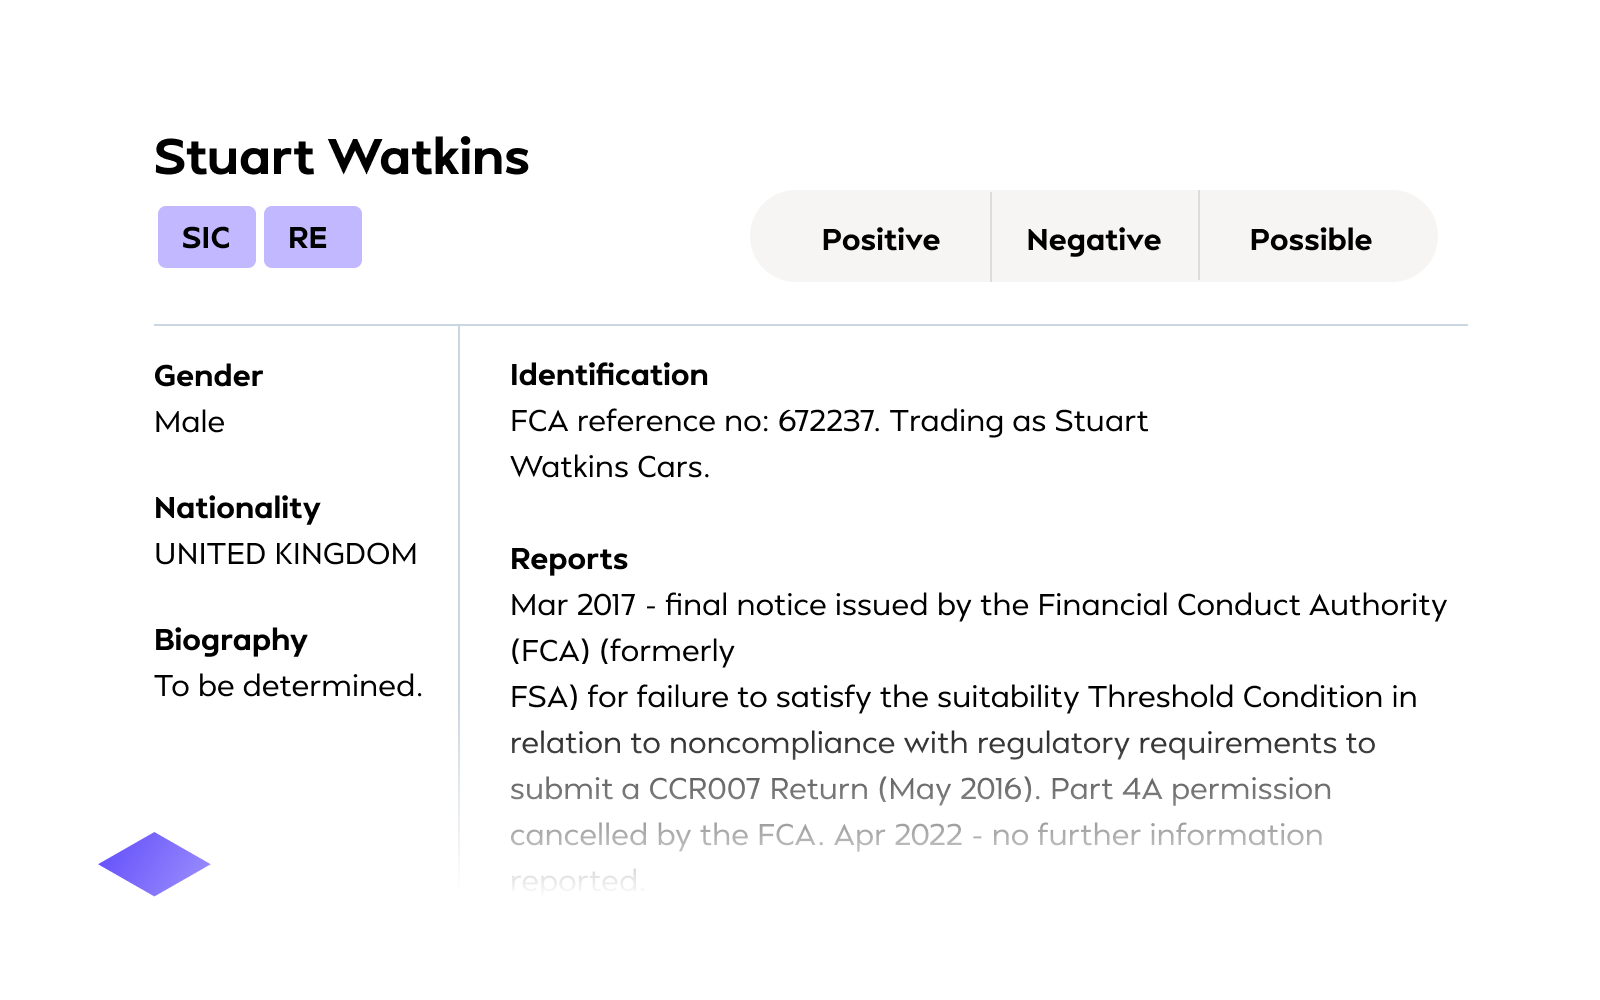
Task: Click the 'To be determined.' biography text
Action: coord(288,686)
